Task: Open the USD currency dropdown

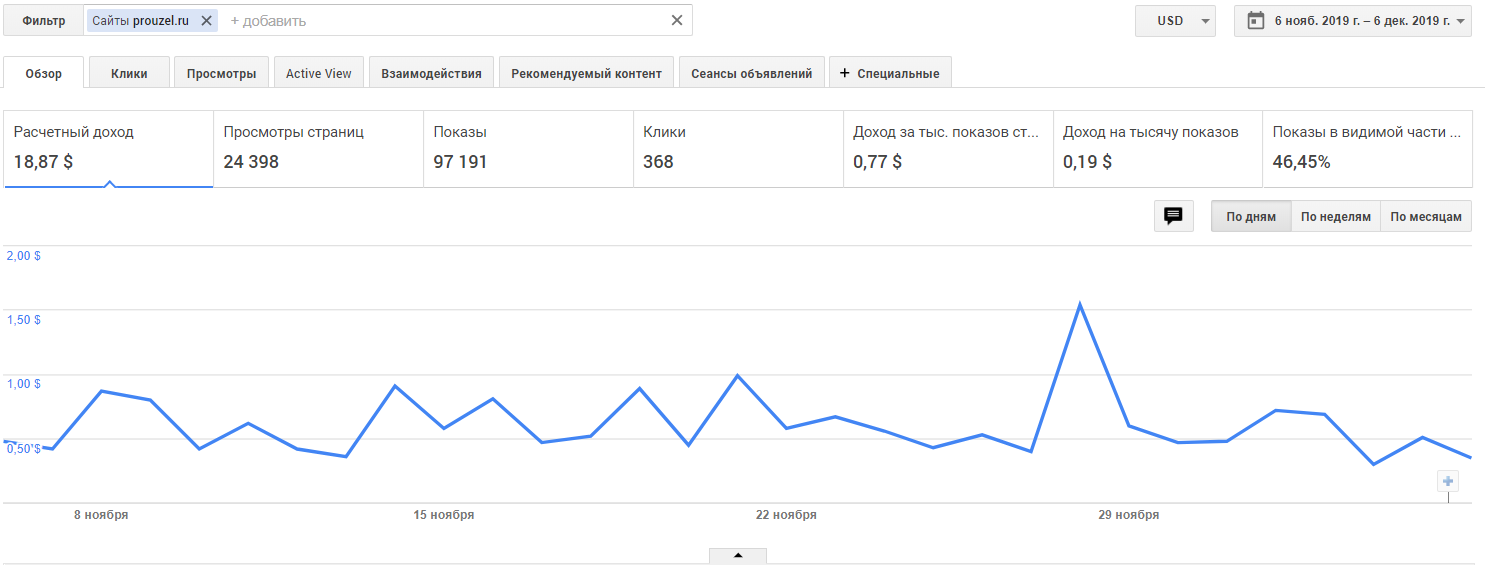Action: click(x=1175, y=21)
